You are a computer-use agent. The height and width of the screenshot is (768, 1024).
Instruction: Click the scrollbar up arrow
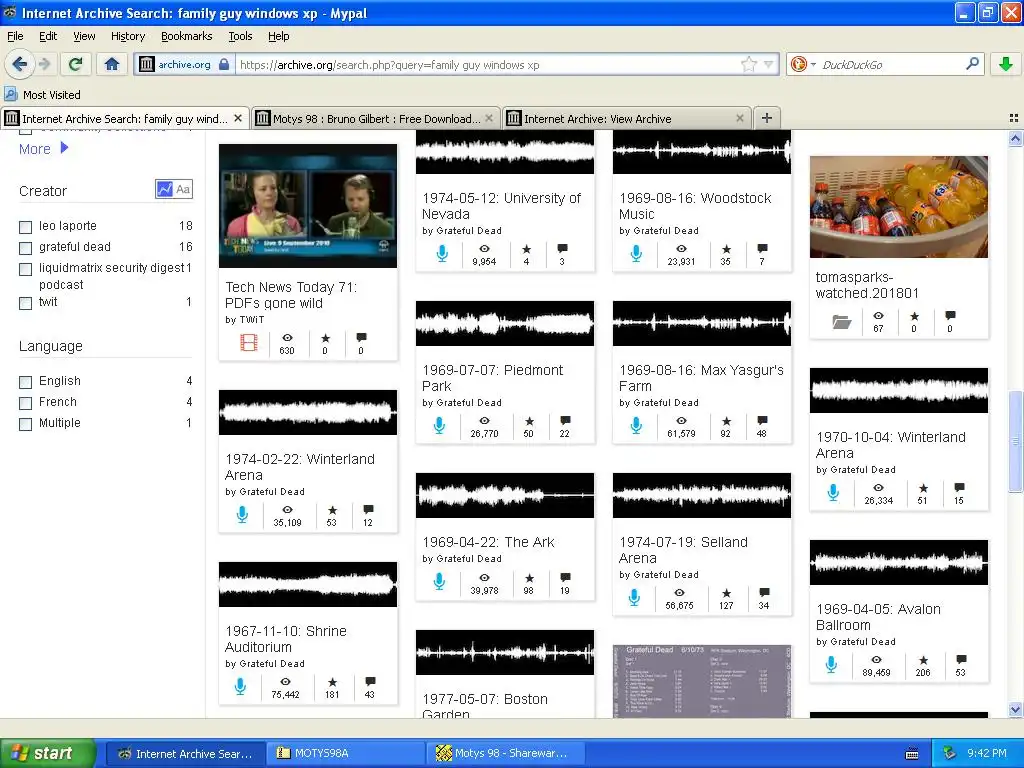coord(1015,138)
